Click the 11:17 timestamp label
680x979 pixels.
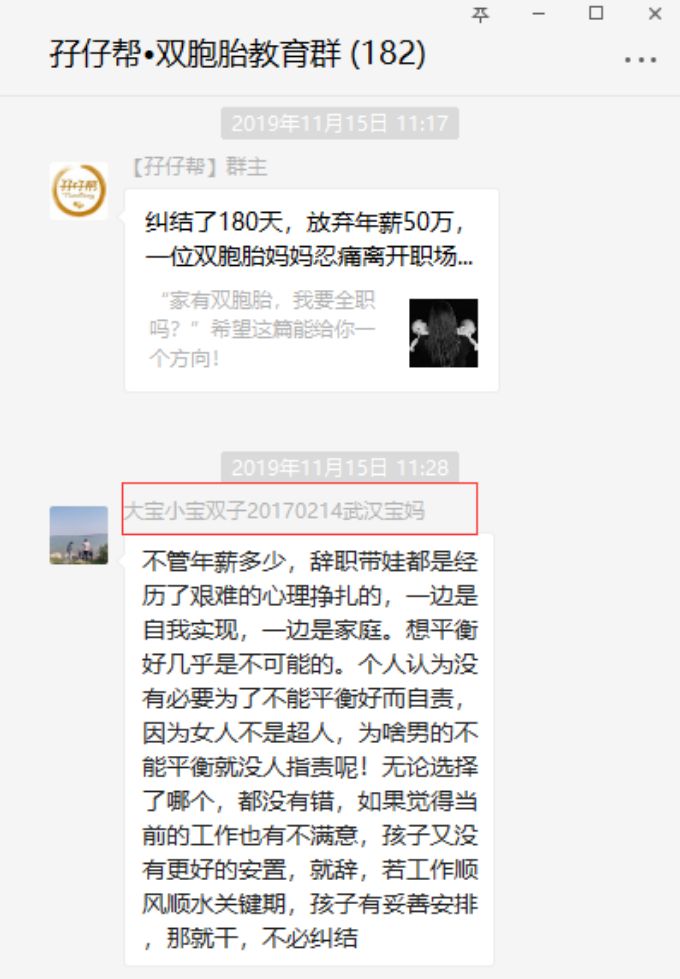340,123
